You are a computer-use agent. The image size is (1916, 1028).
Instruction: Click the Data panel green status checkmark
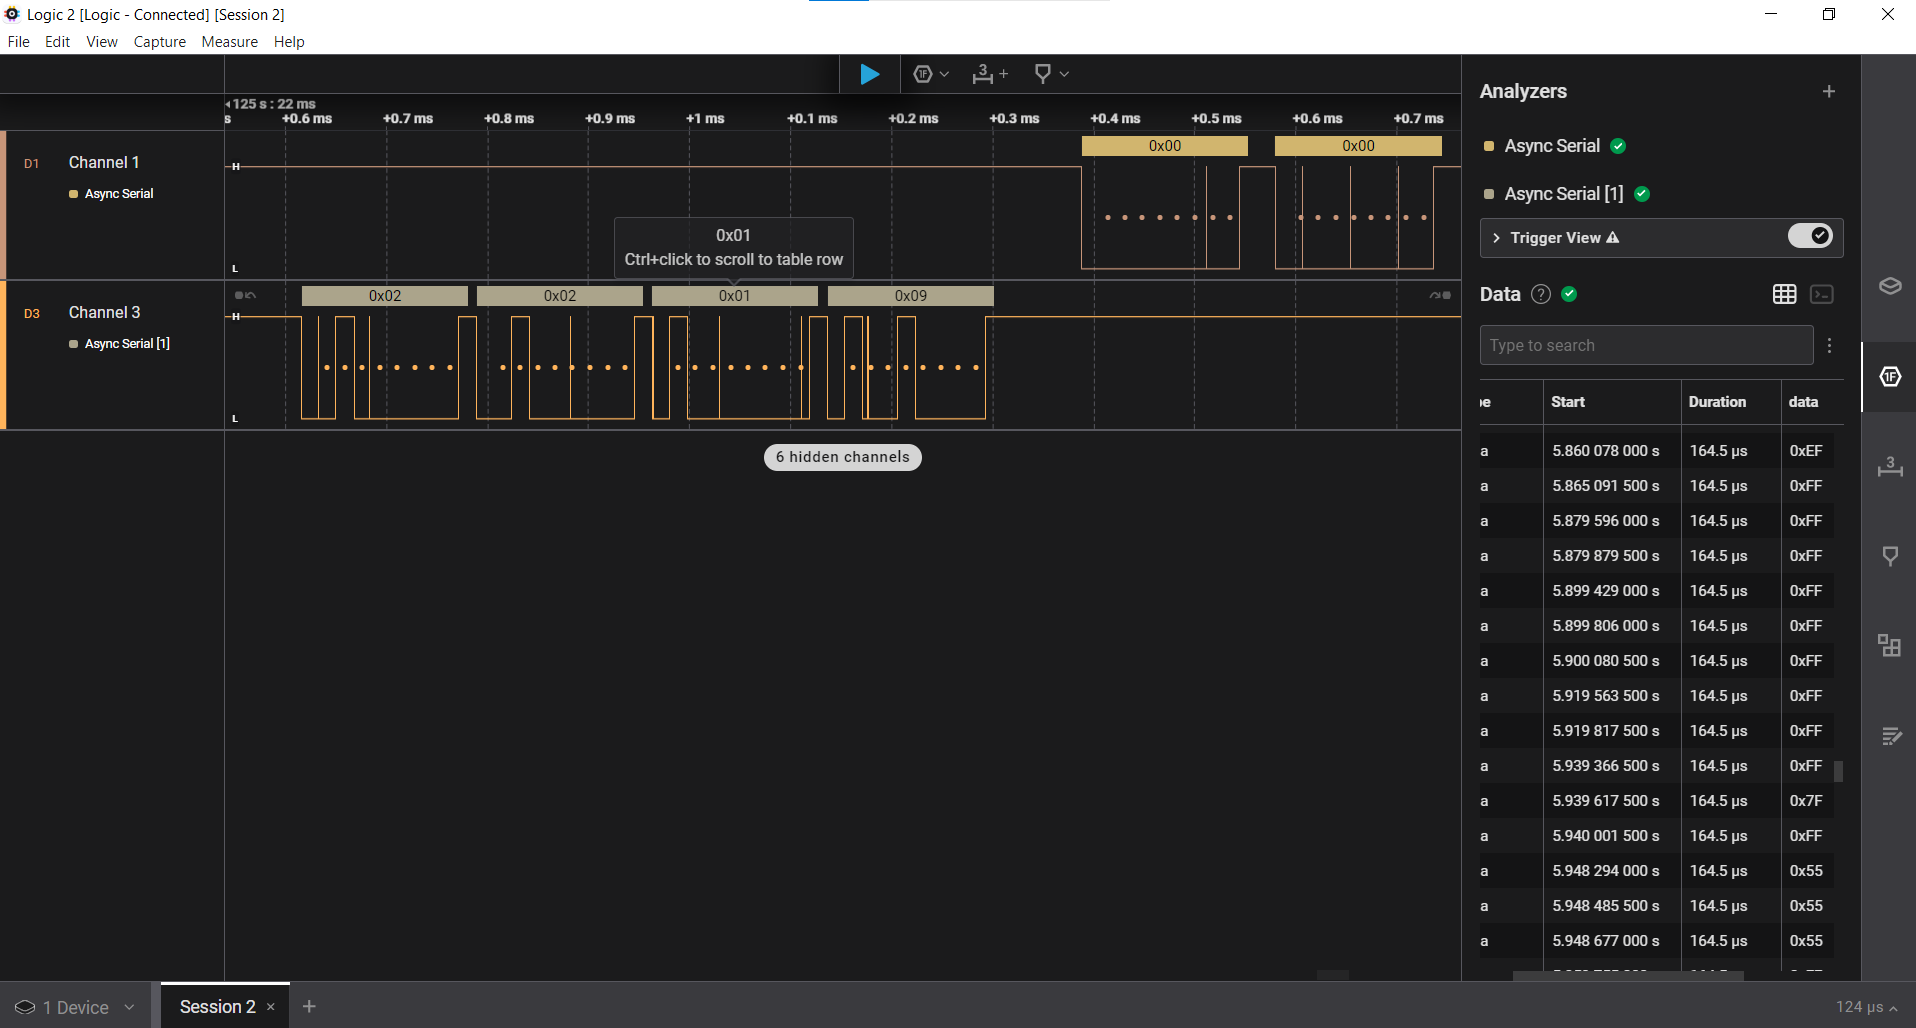coord(1569,294)
